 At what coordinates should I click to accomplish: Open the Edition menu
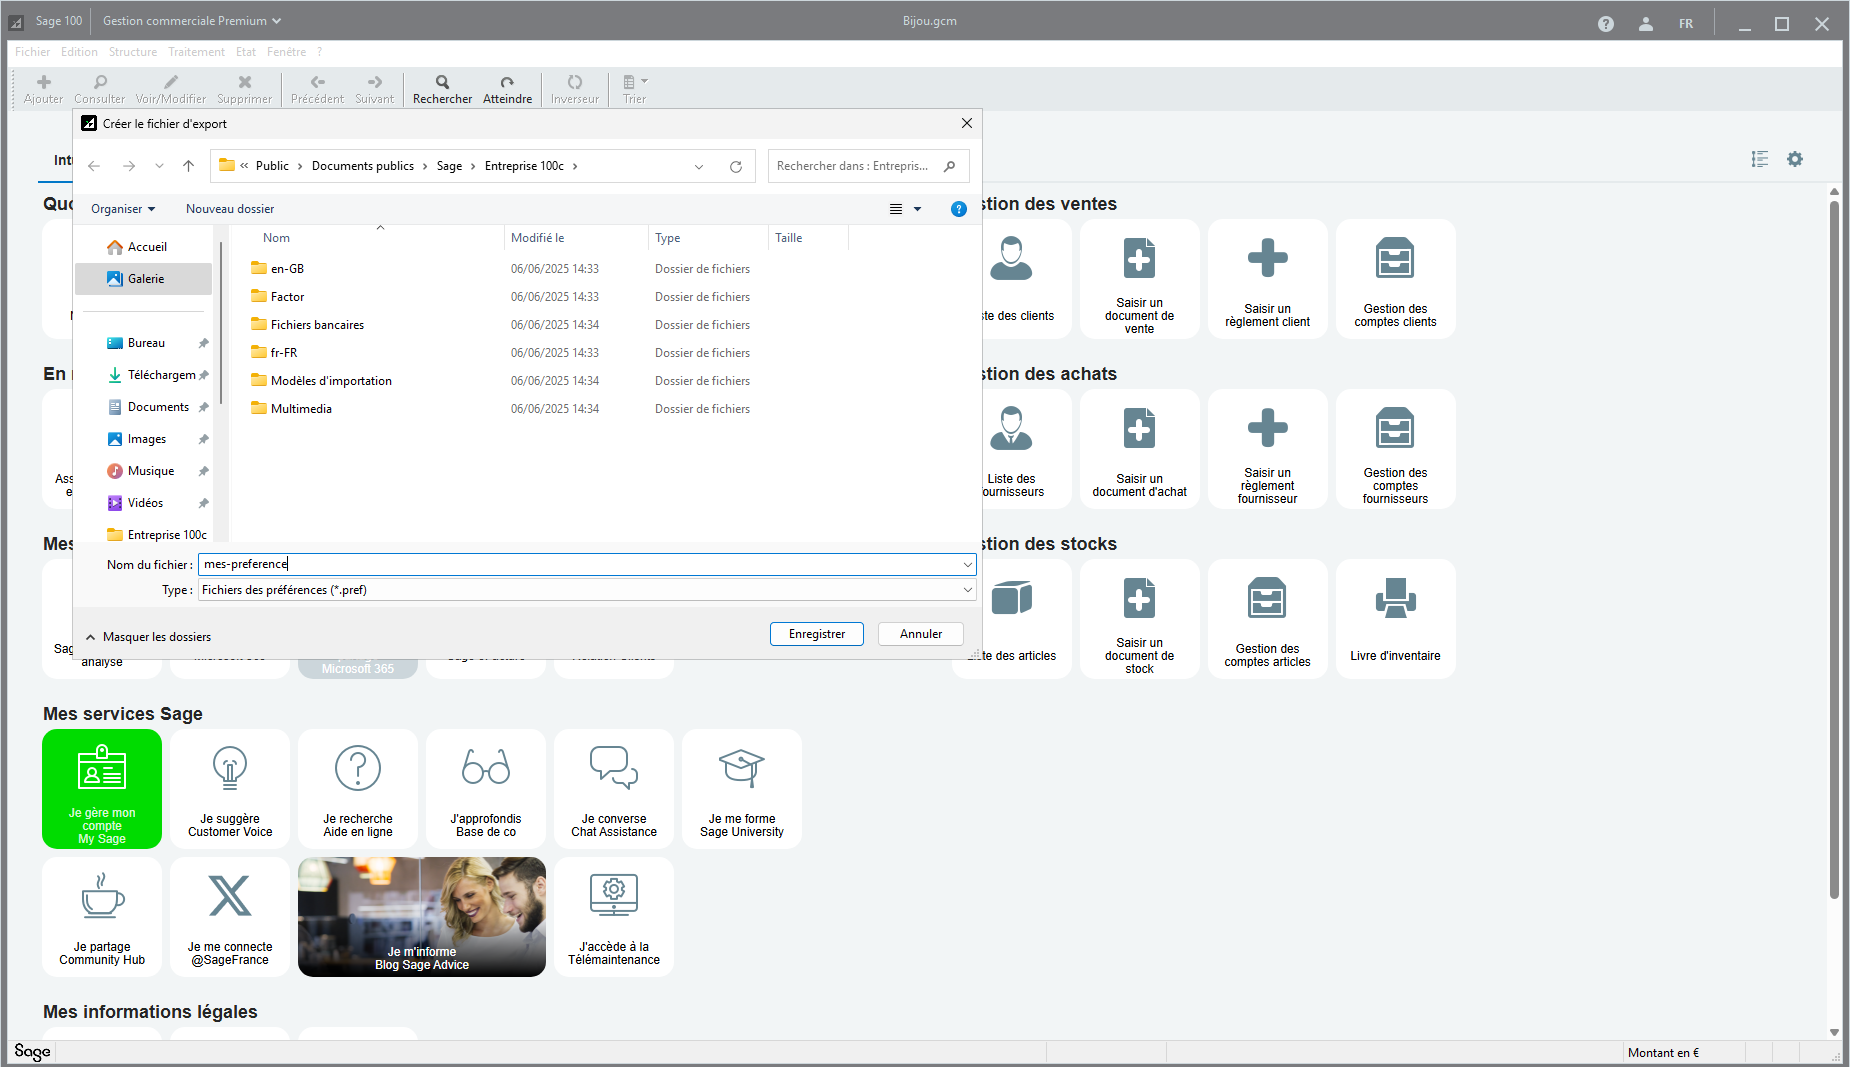[x=79, y=52]
